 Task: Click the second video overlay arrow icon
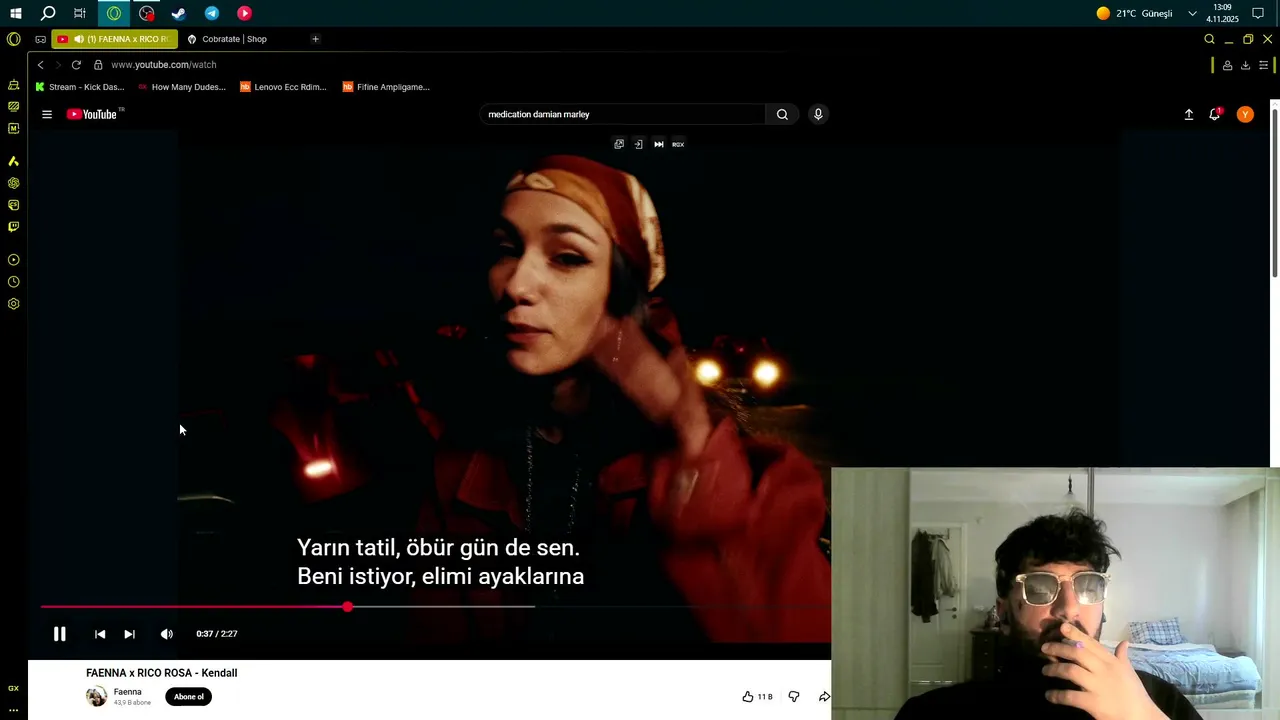638,144
